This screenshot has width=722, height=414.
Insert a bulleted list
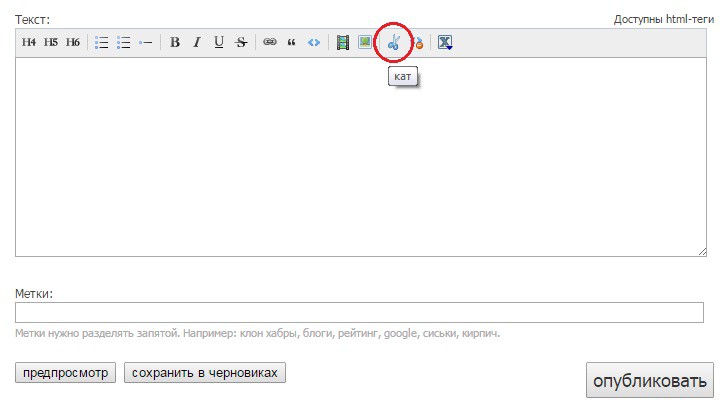tap(101, 43)
